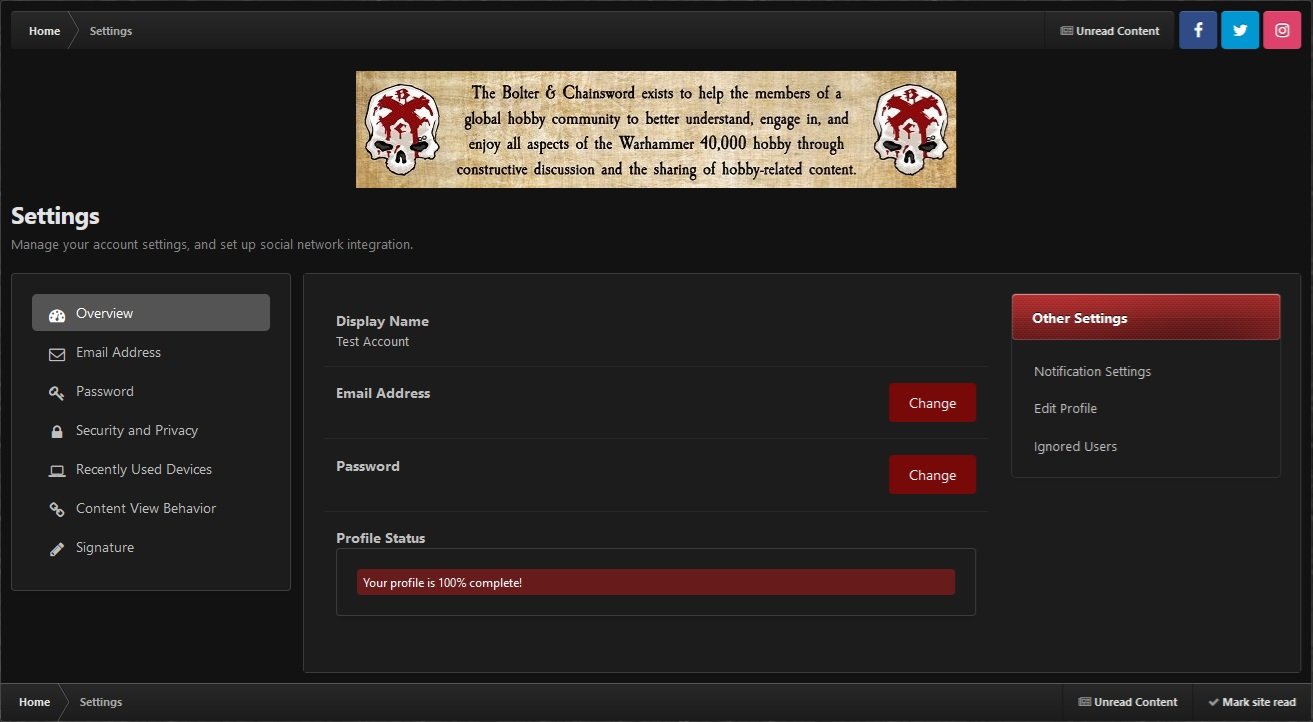Open Ignored Users settings

1075,446
